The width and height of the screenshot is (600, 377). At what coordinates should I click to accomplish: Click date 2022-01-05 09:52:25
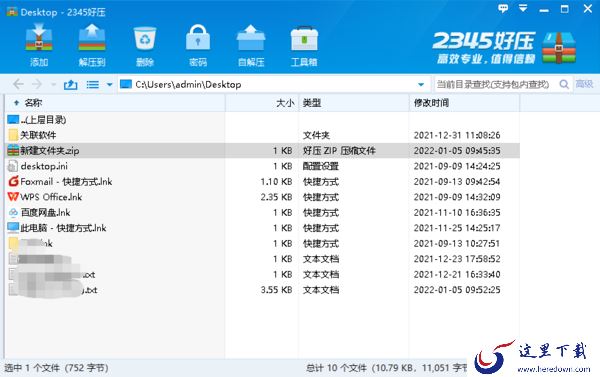tap(457, 290)
